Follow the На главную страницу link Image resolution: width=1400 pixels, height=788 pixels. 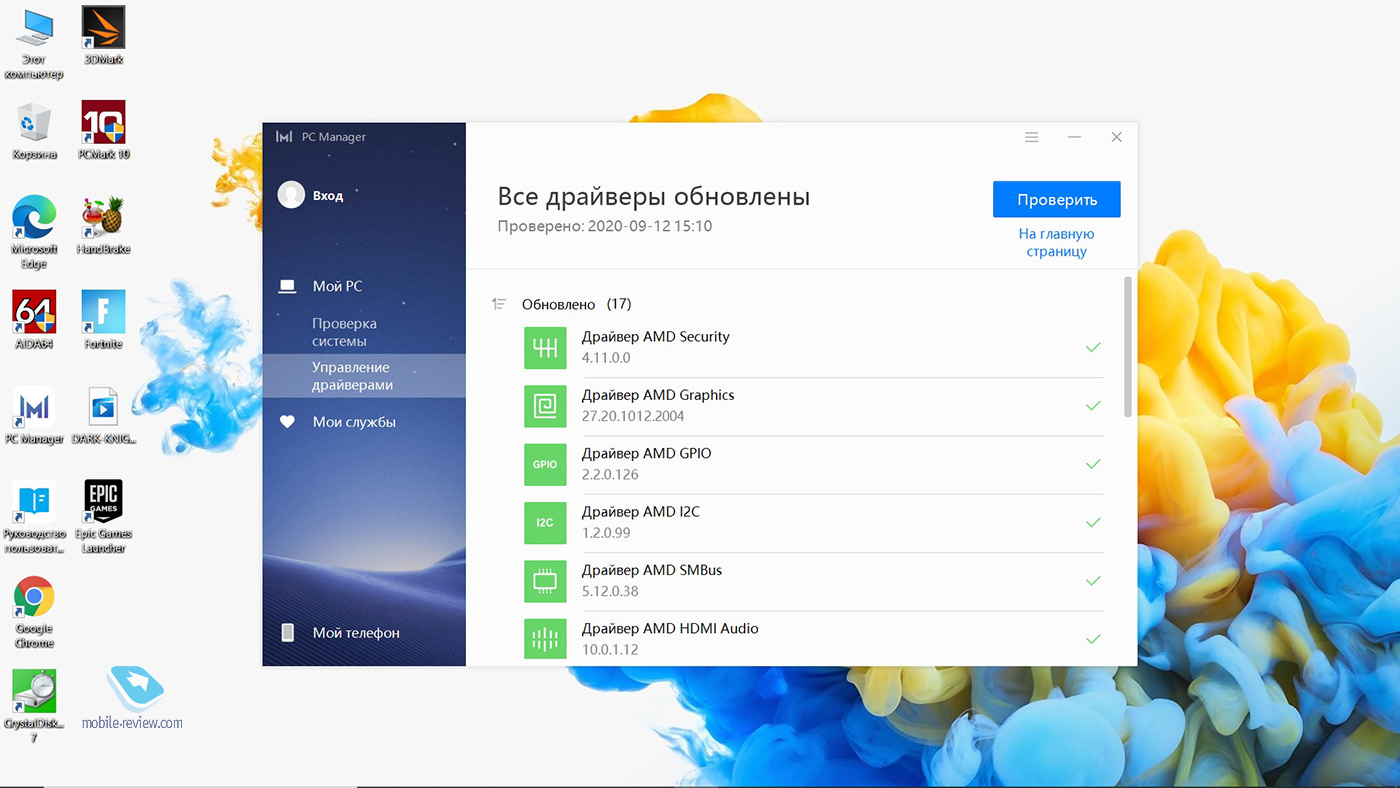click(1056, 243)
